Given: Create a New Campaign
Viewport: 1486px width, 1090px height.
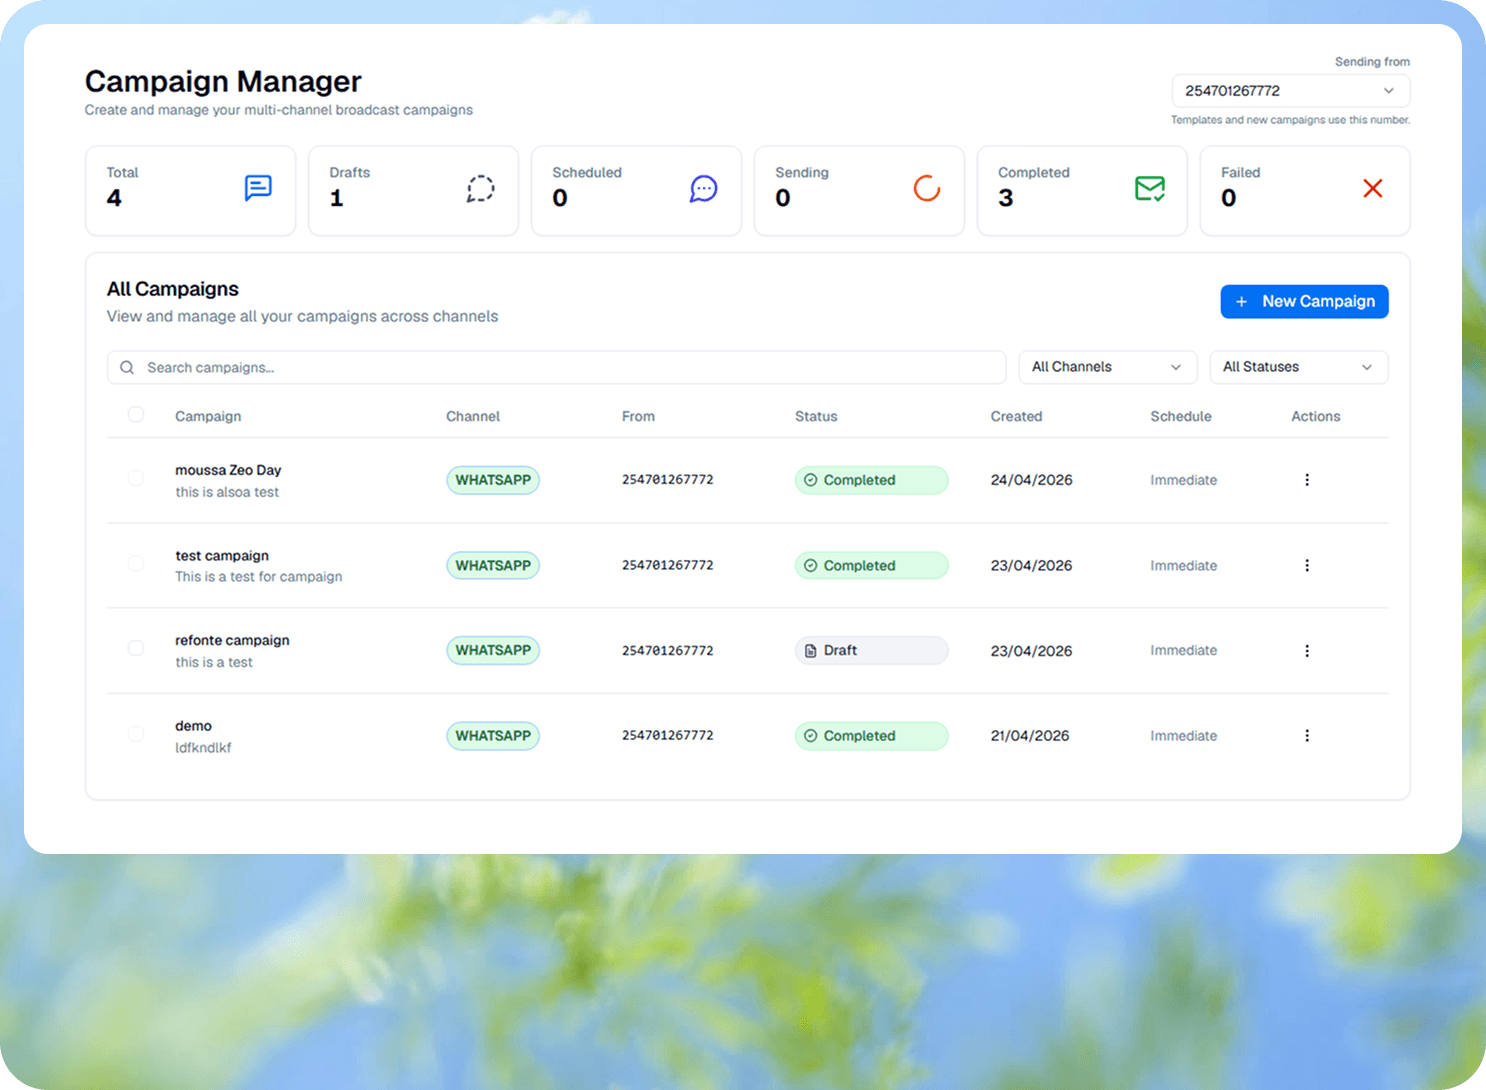Looking at the screenshot, I should pyautogui.click(x=1304, y=302).
